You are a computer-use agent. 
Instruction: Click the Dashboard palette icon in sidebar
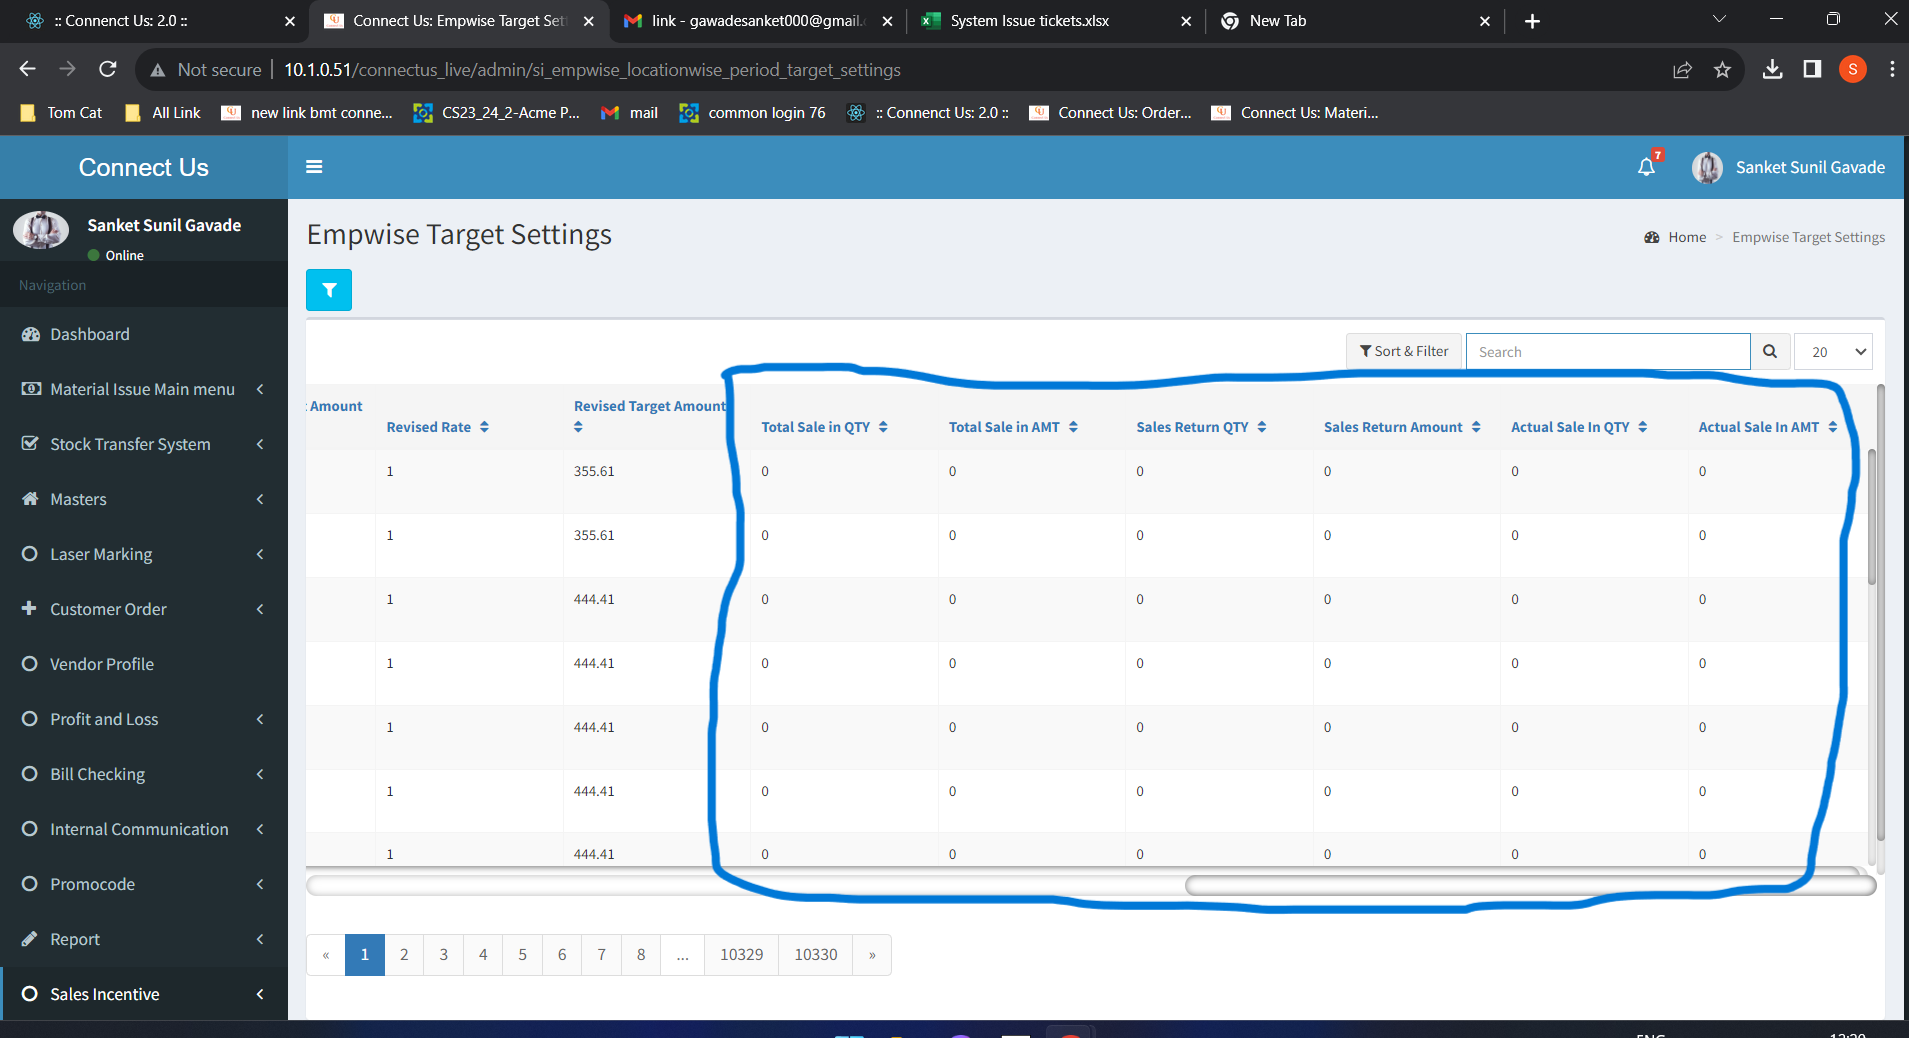click(31, 334)
